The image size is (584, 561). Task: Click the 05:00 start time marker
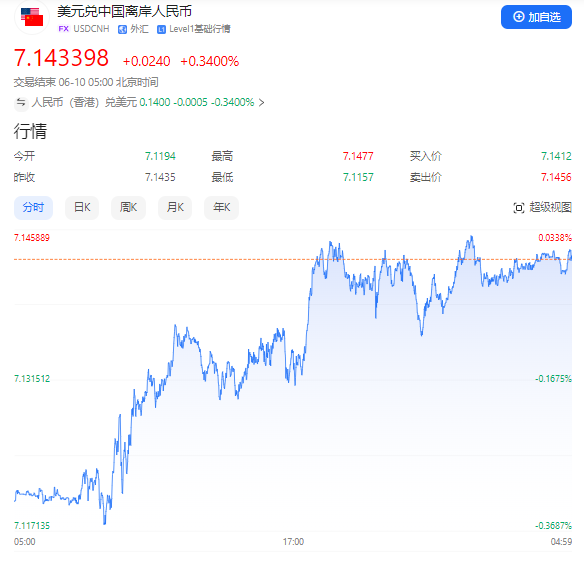pos(25,542)
